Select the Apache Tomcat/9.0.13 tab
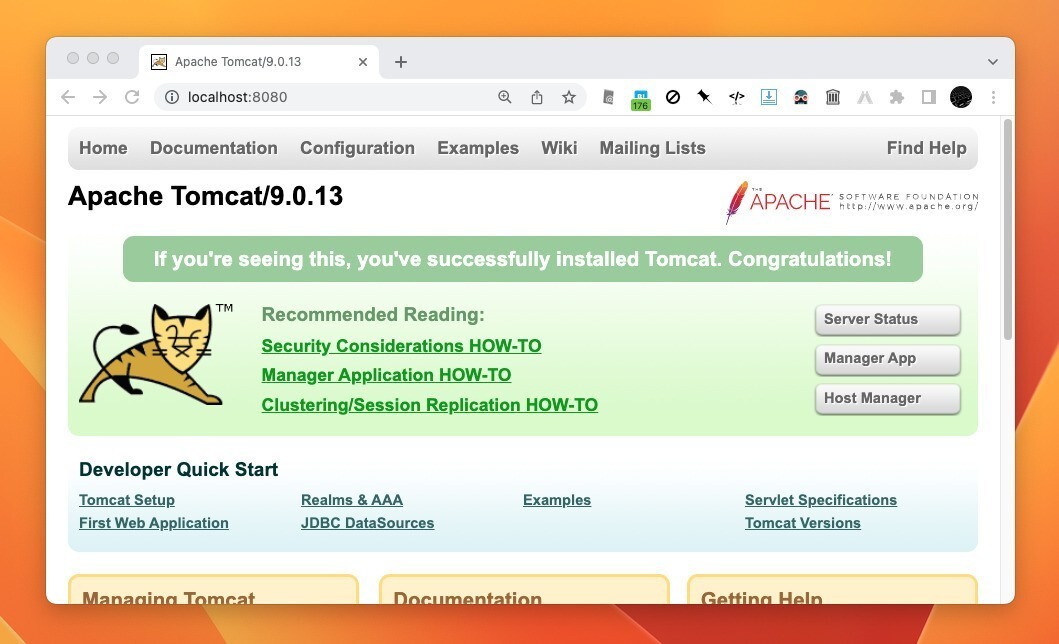The height and width of the screenshot is (644, 1059). click(x=259, y=62)
